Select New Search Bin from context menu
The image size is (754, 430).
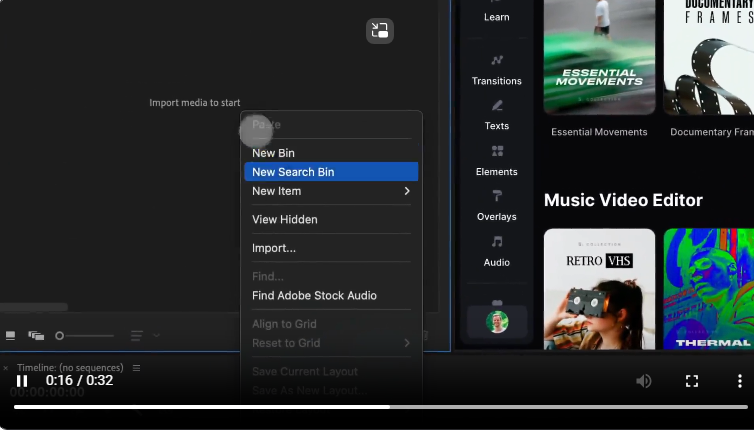[330, 172]
